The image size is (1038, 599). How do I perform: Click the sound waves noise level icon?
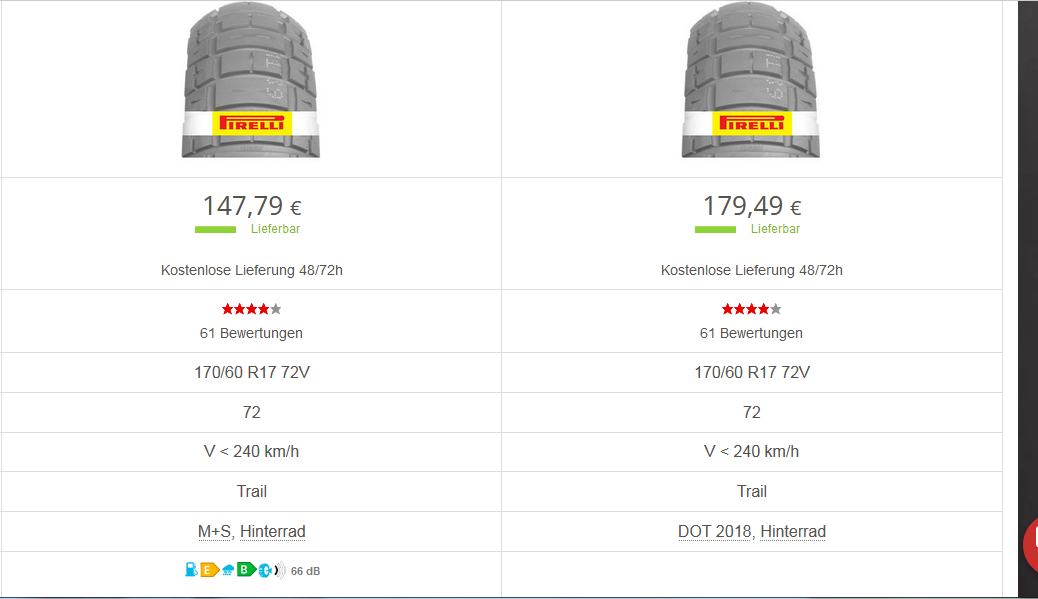click(280, 570)
